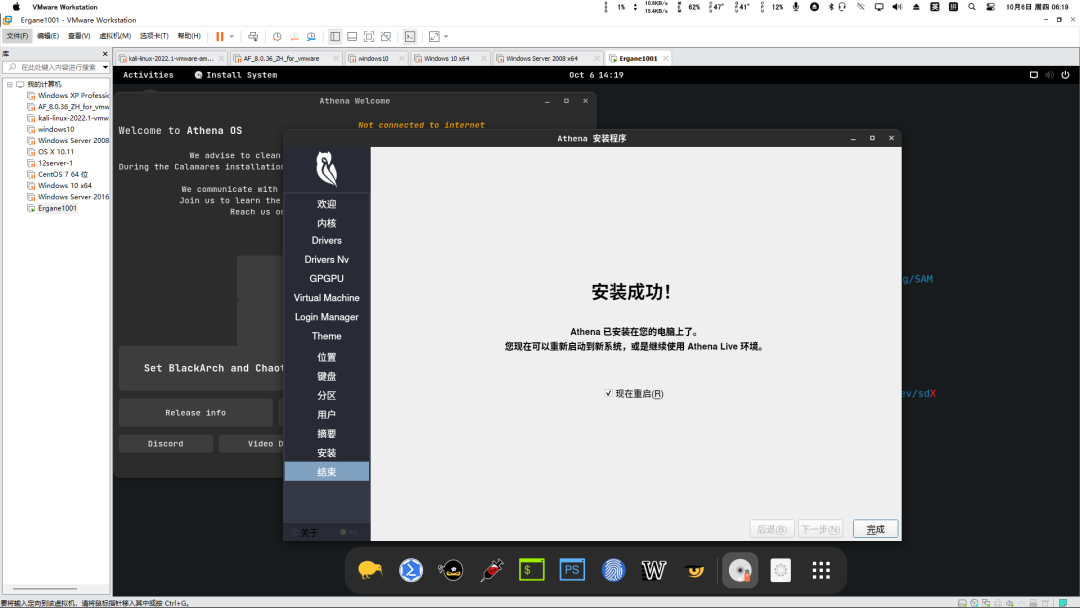Viewport: 1080px width, 608px height.
Task: Open the ninja face dock application
Action: pyautogui.click(x=451, y=570)
